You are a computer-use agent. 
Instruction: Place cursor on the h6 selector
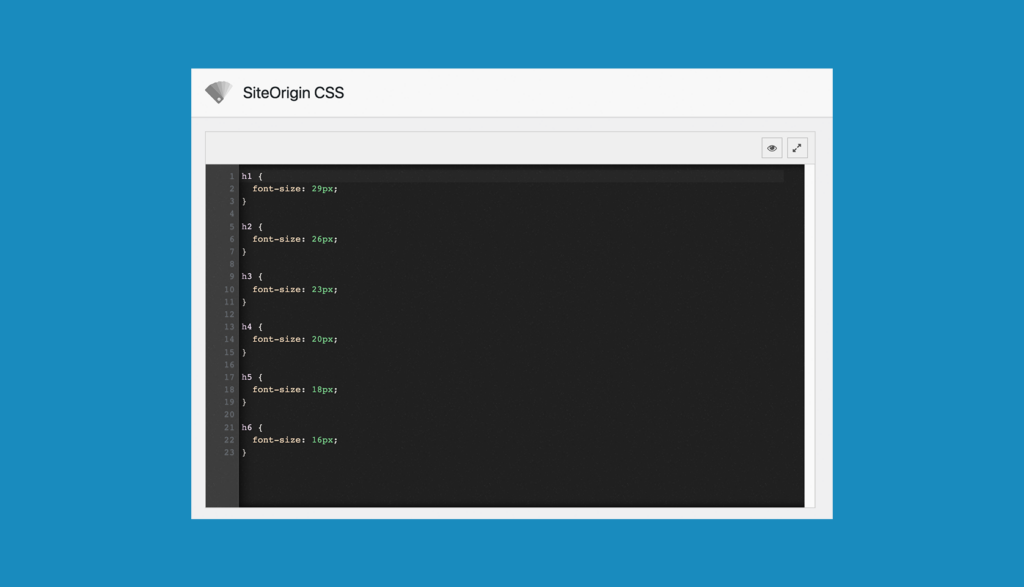(x=247, y=428)
